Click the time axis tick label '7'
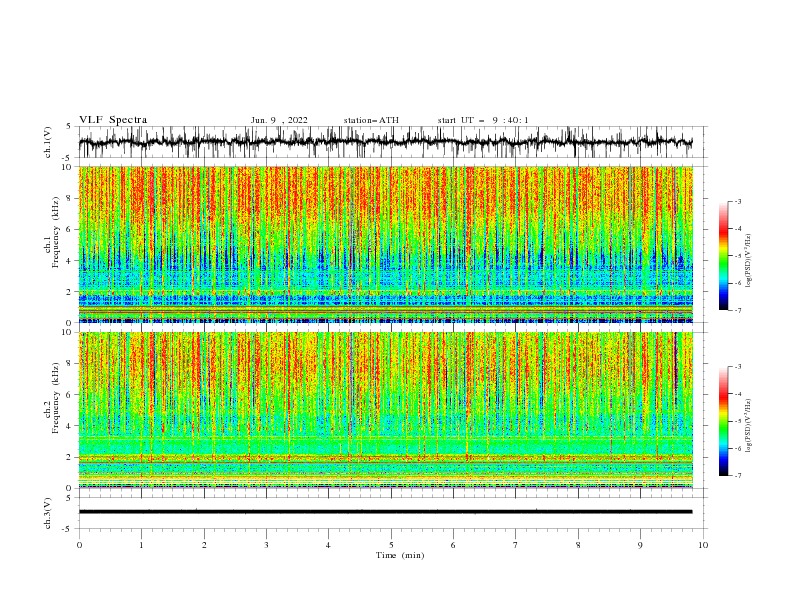The image size is (792, 612). pyautogui.click(x=516, y=545)
